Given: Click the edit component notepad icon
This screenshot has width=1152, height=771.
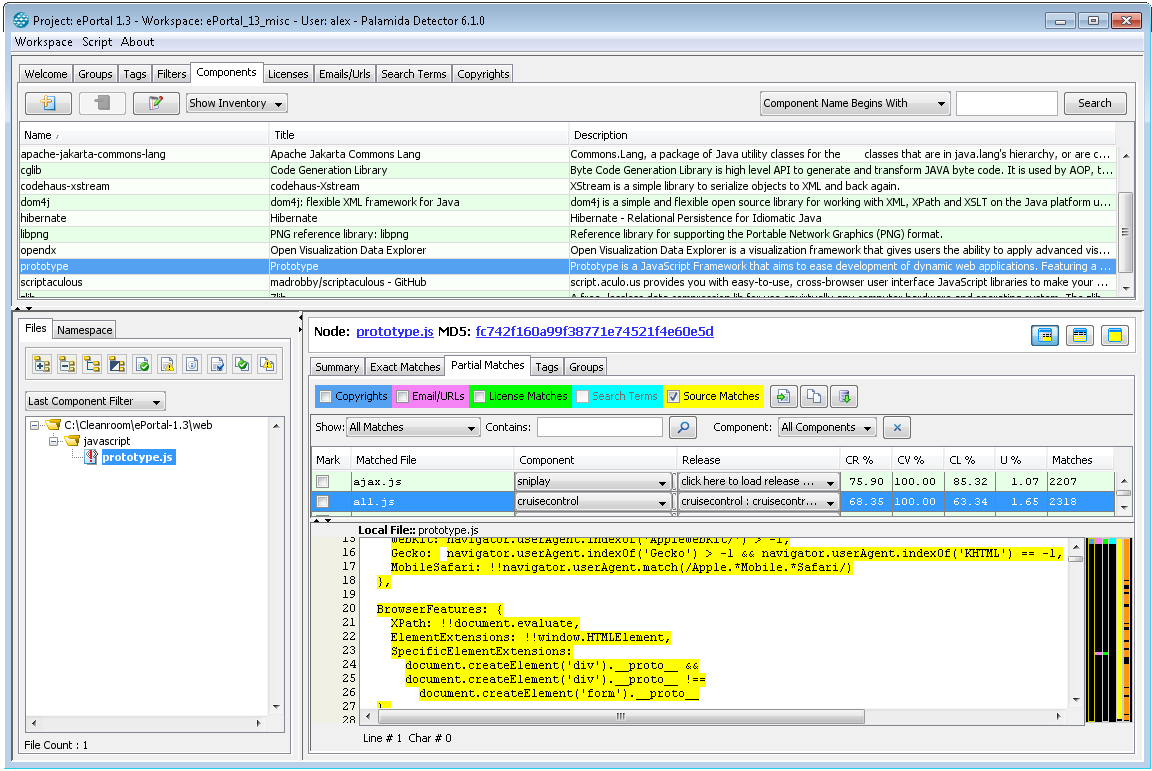Looking at the screenshot, I should point(156,103).
